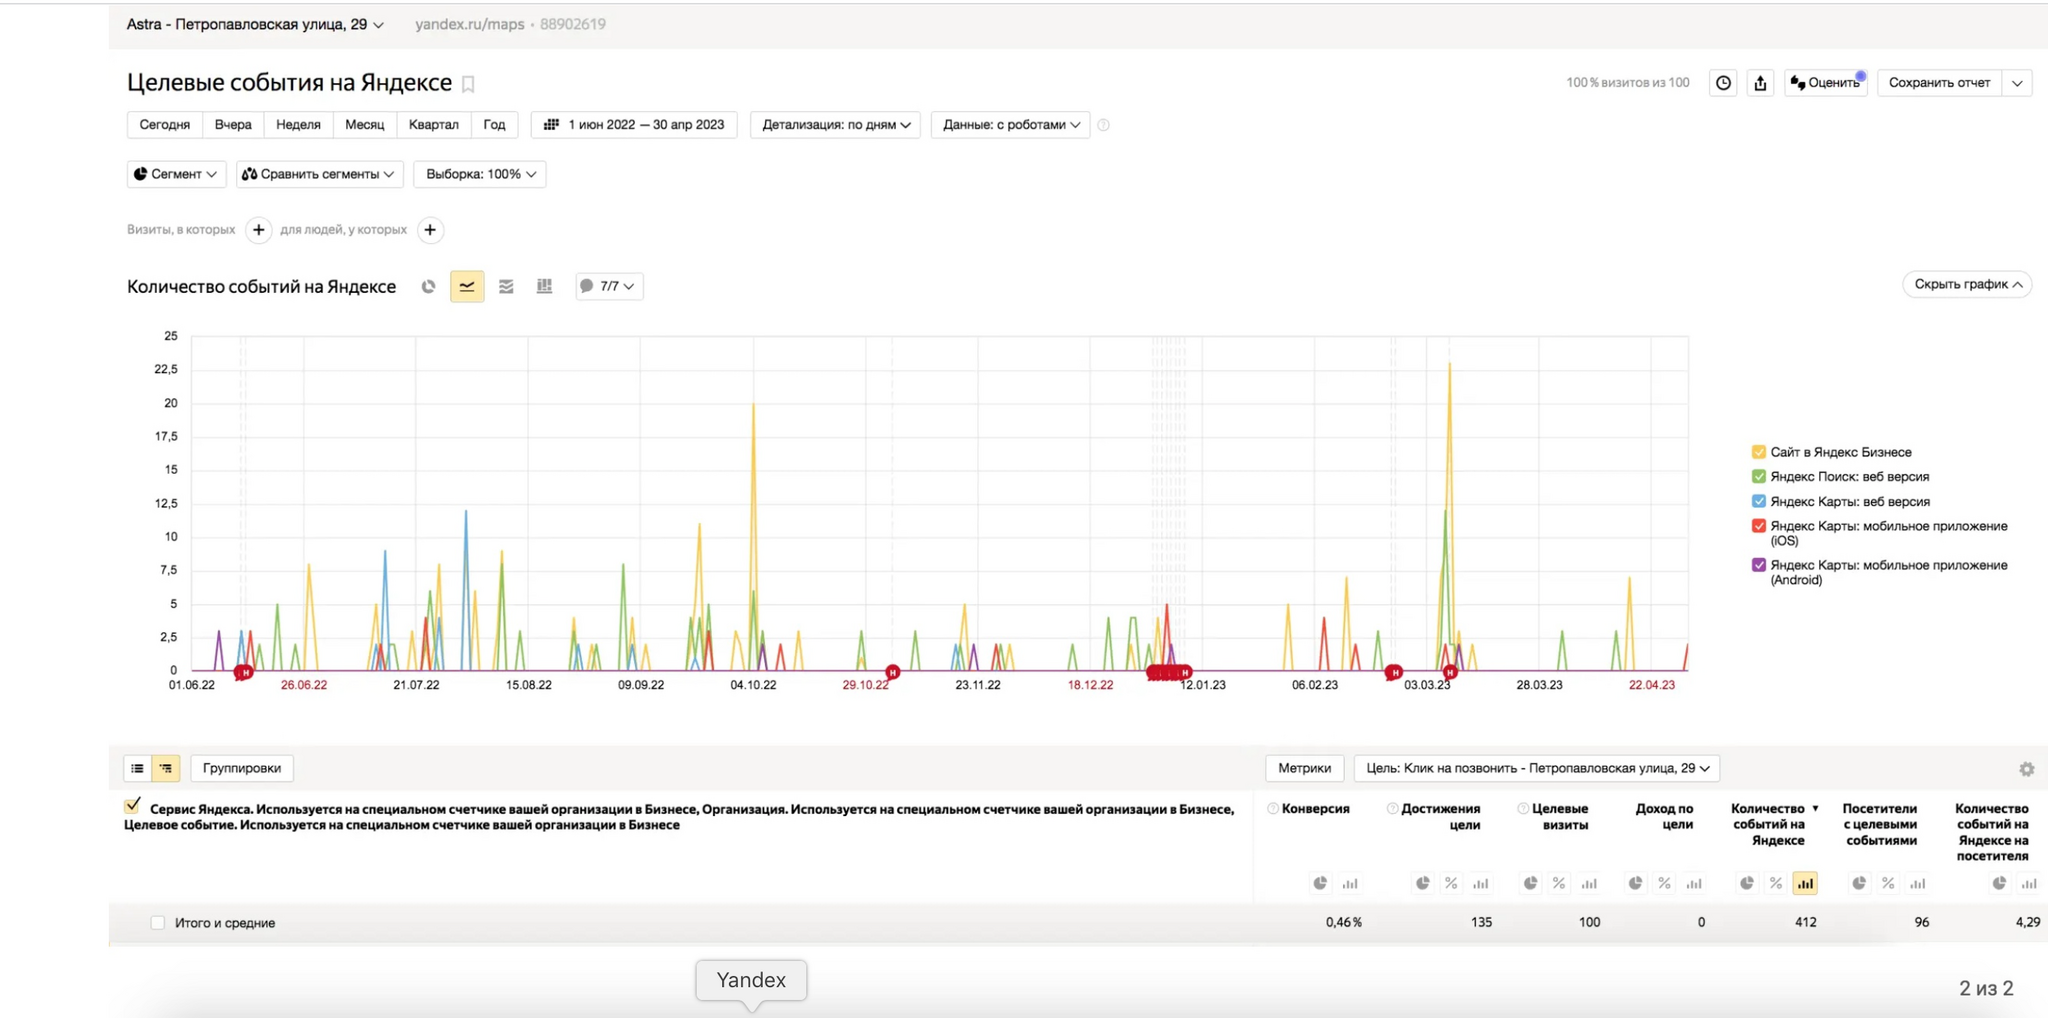Open the 'Выборка: 100%' dropdown
This screenshot has width=2048, height=1018.
480,174
